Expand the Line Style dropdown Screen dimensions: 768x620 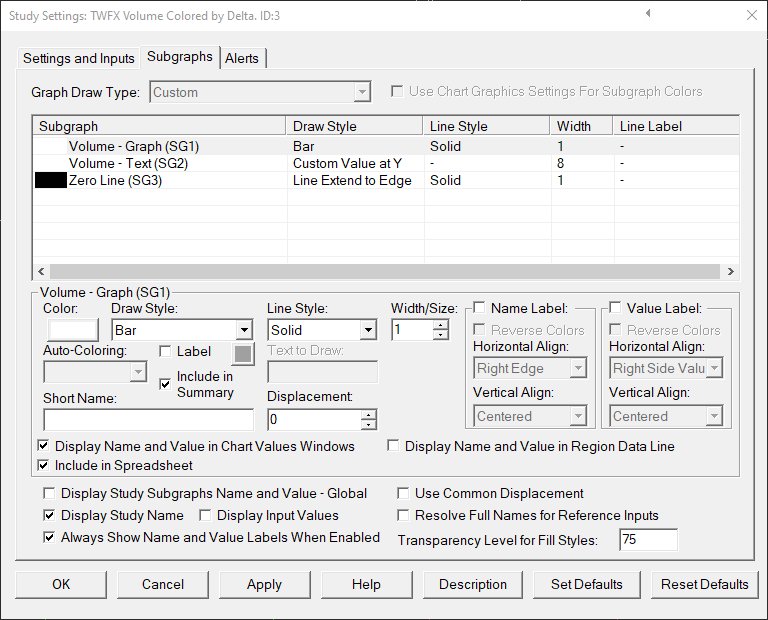pyautogui.click(x=367, y=330)
